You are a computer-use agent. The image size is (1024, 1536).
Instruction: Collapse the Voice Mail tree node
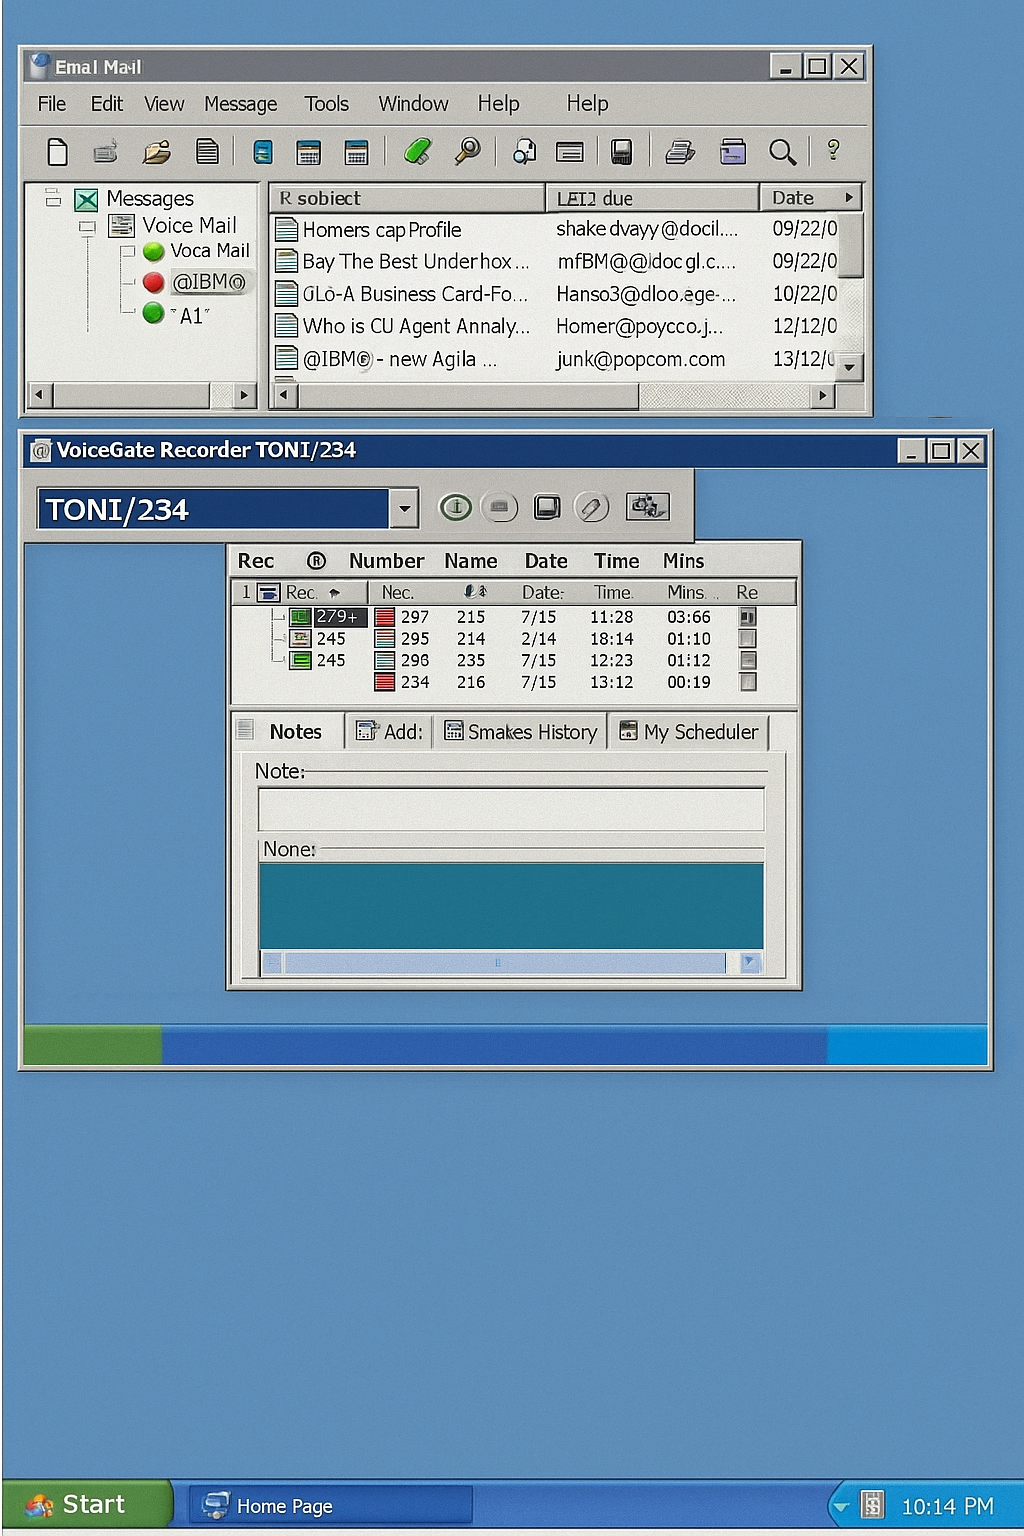(88, 227)
